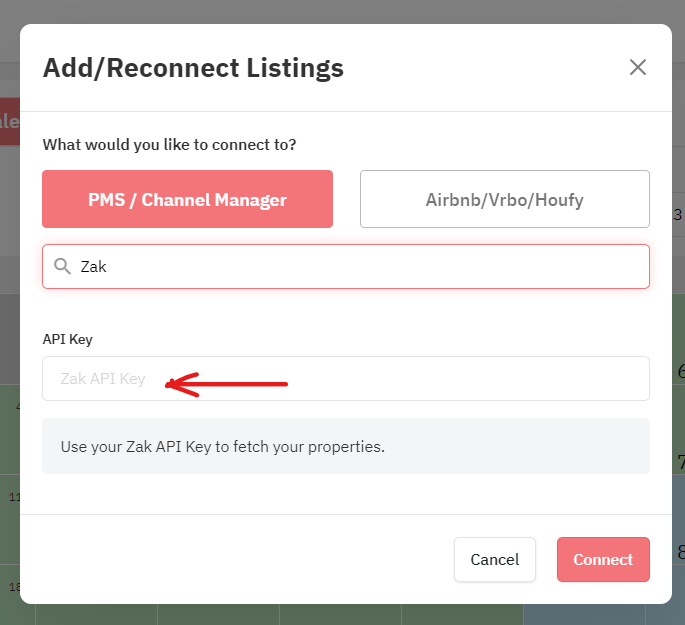
Task: Click the Zak API Key help message box
Action: coord(346,446)
